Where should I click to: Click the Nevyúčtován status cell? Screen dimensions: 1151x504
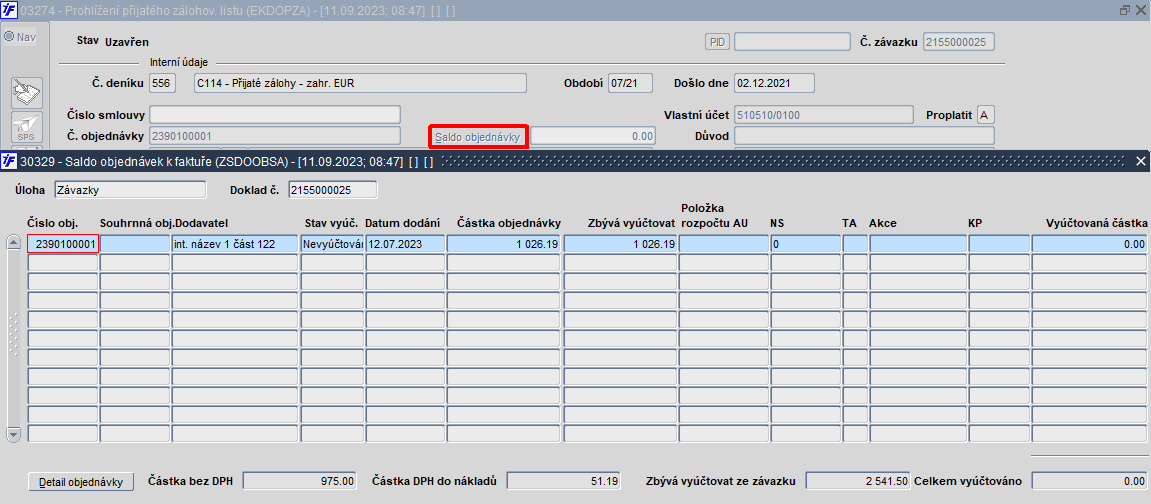(x=333, y=244)
